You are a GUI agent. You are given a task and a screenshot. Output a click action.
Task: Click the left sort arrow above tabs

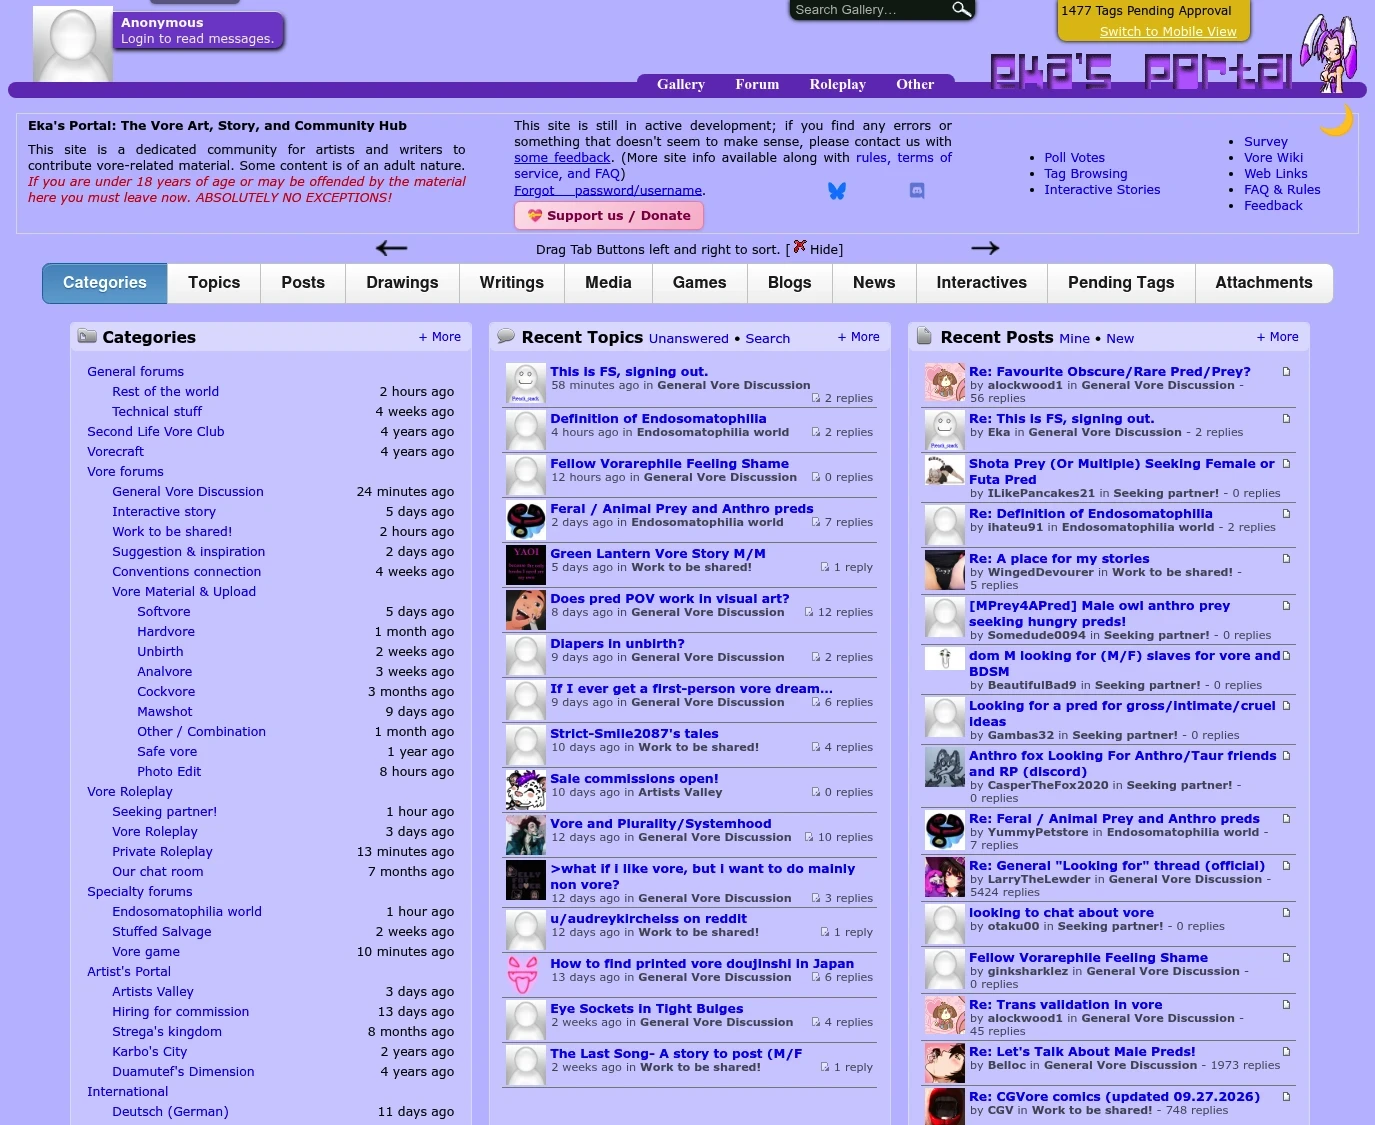point(391,248)
